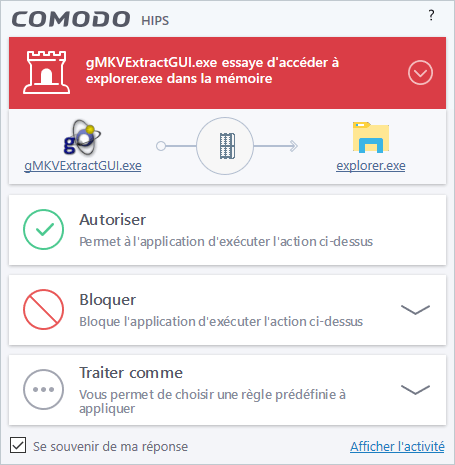Click the explorer.exe folder icon
455x465 pixels.
(371, 137)
